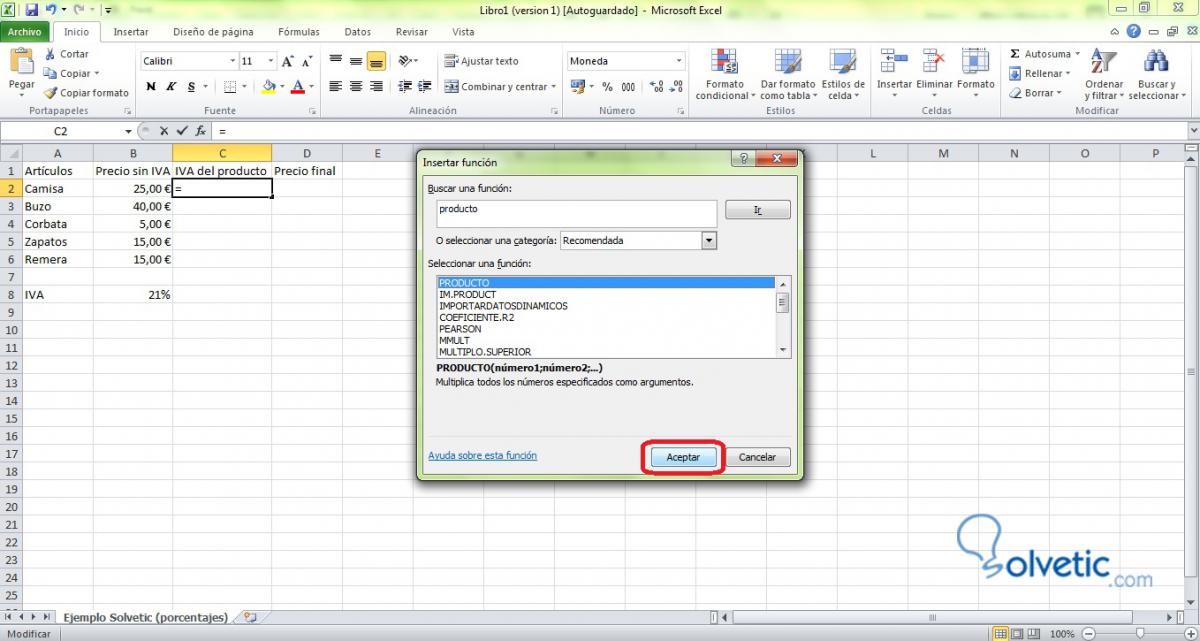Click decrease indent icon
Image resolution: width=1200 pixels, height=641 pixels.
[405, 87]
